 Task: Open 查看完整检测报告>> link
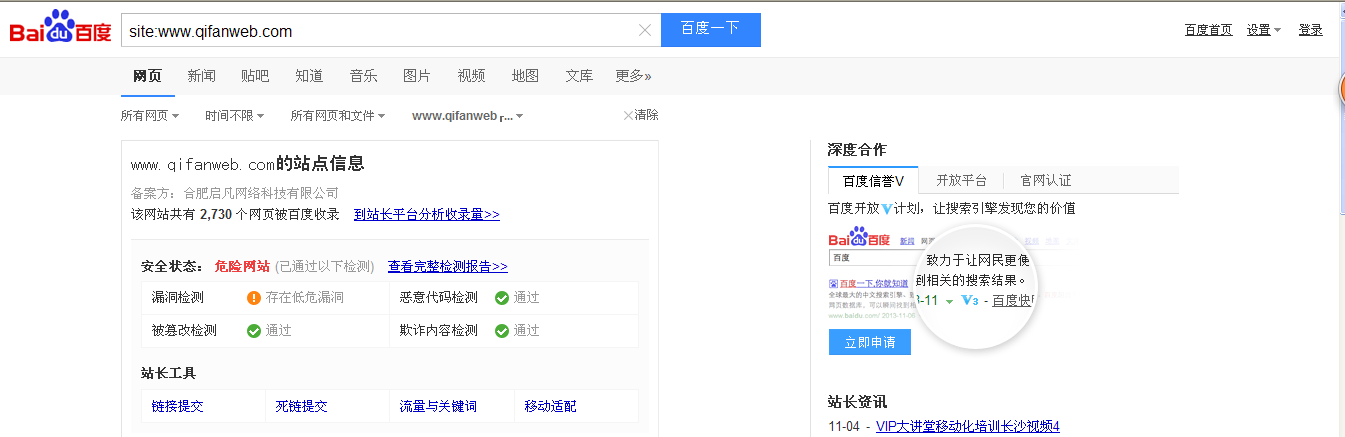click(x=448, y=266)
